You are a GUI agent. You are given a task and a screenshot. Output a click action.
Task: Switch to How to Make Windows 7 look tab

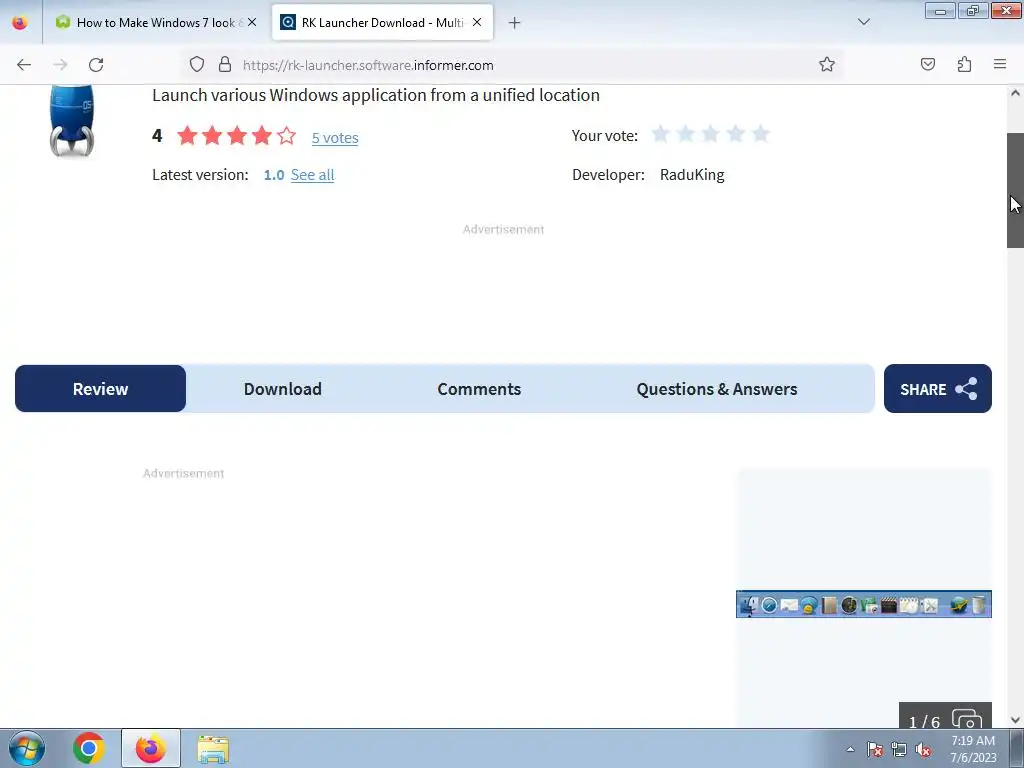pos(157,23)
